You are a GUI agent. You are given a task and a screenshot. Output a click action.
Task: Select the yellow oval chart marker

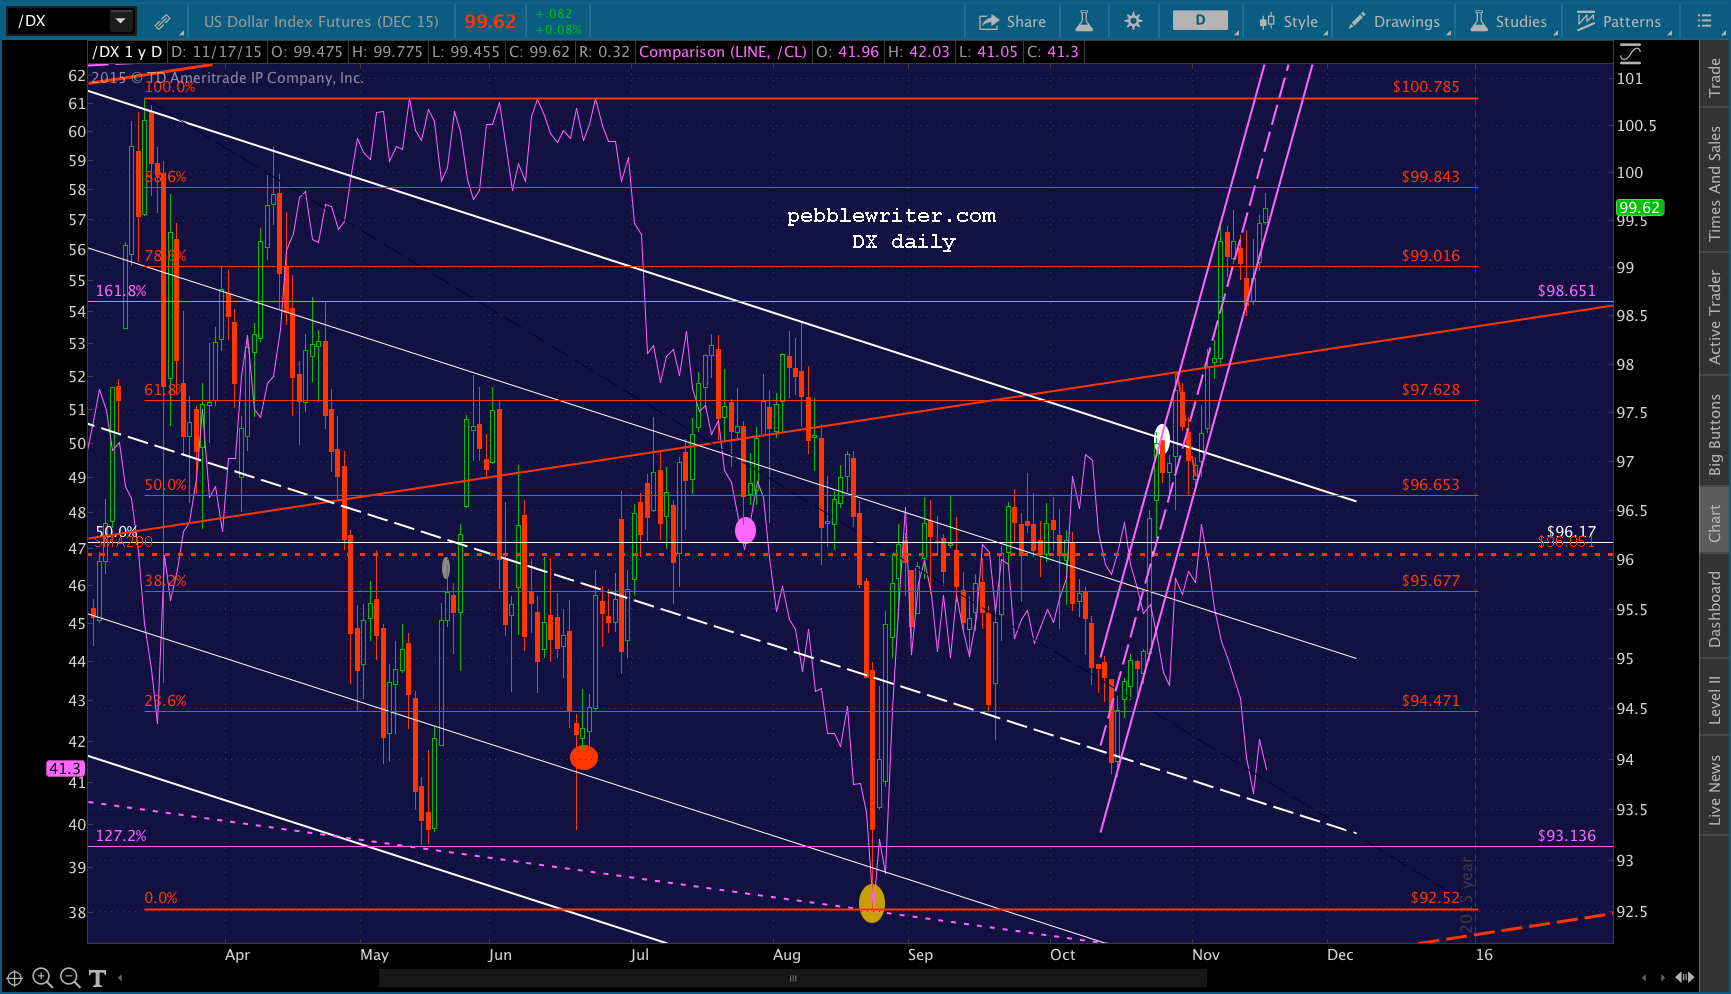point(872,903)
